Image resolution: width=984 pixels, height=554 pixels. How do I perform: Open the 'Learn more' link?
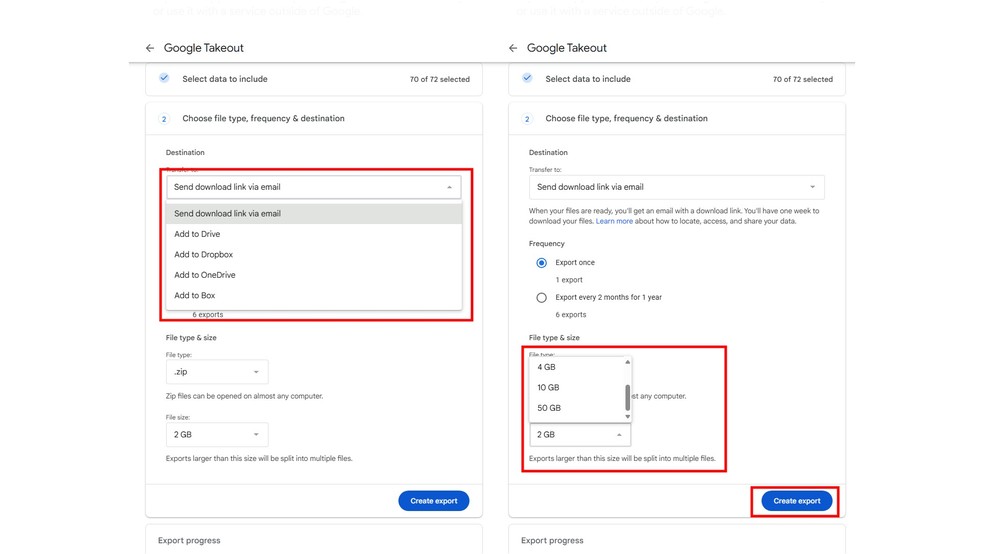(x=614, y=221)
